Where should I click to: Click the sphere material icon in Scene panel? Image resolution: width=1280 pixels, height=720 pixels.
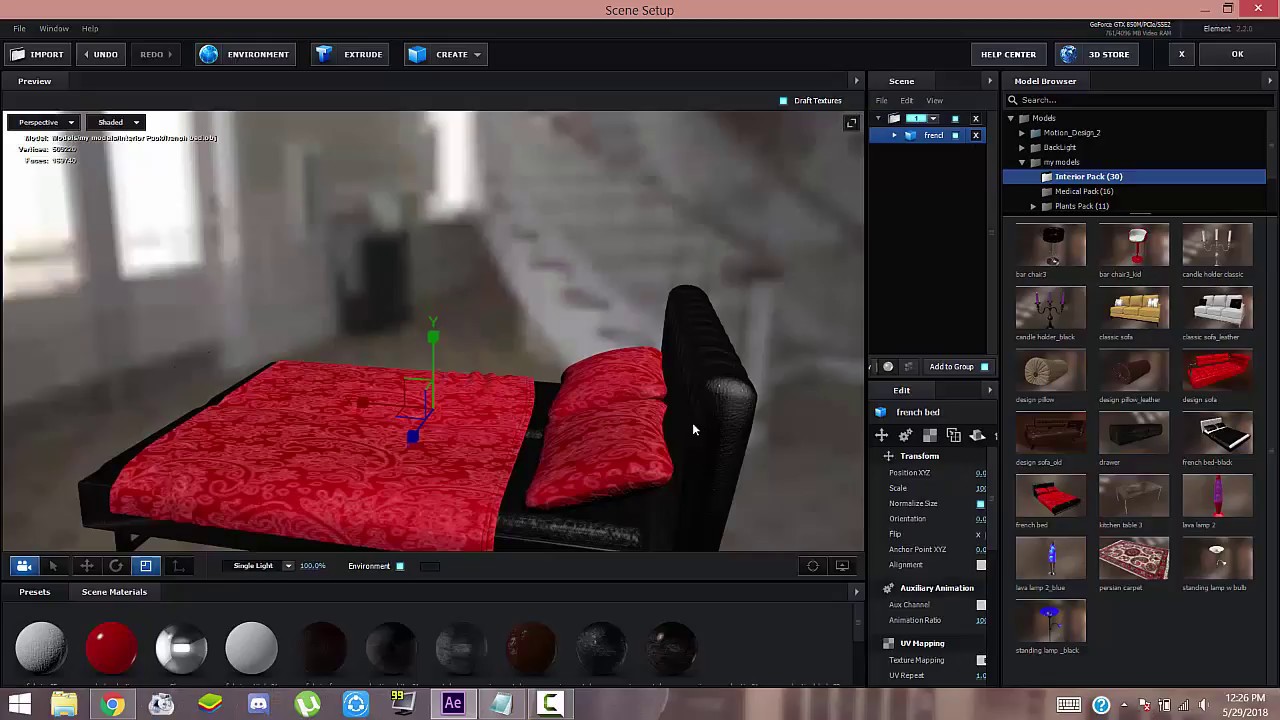pos(888,367)
